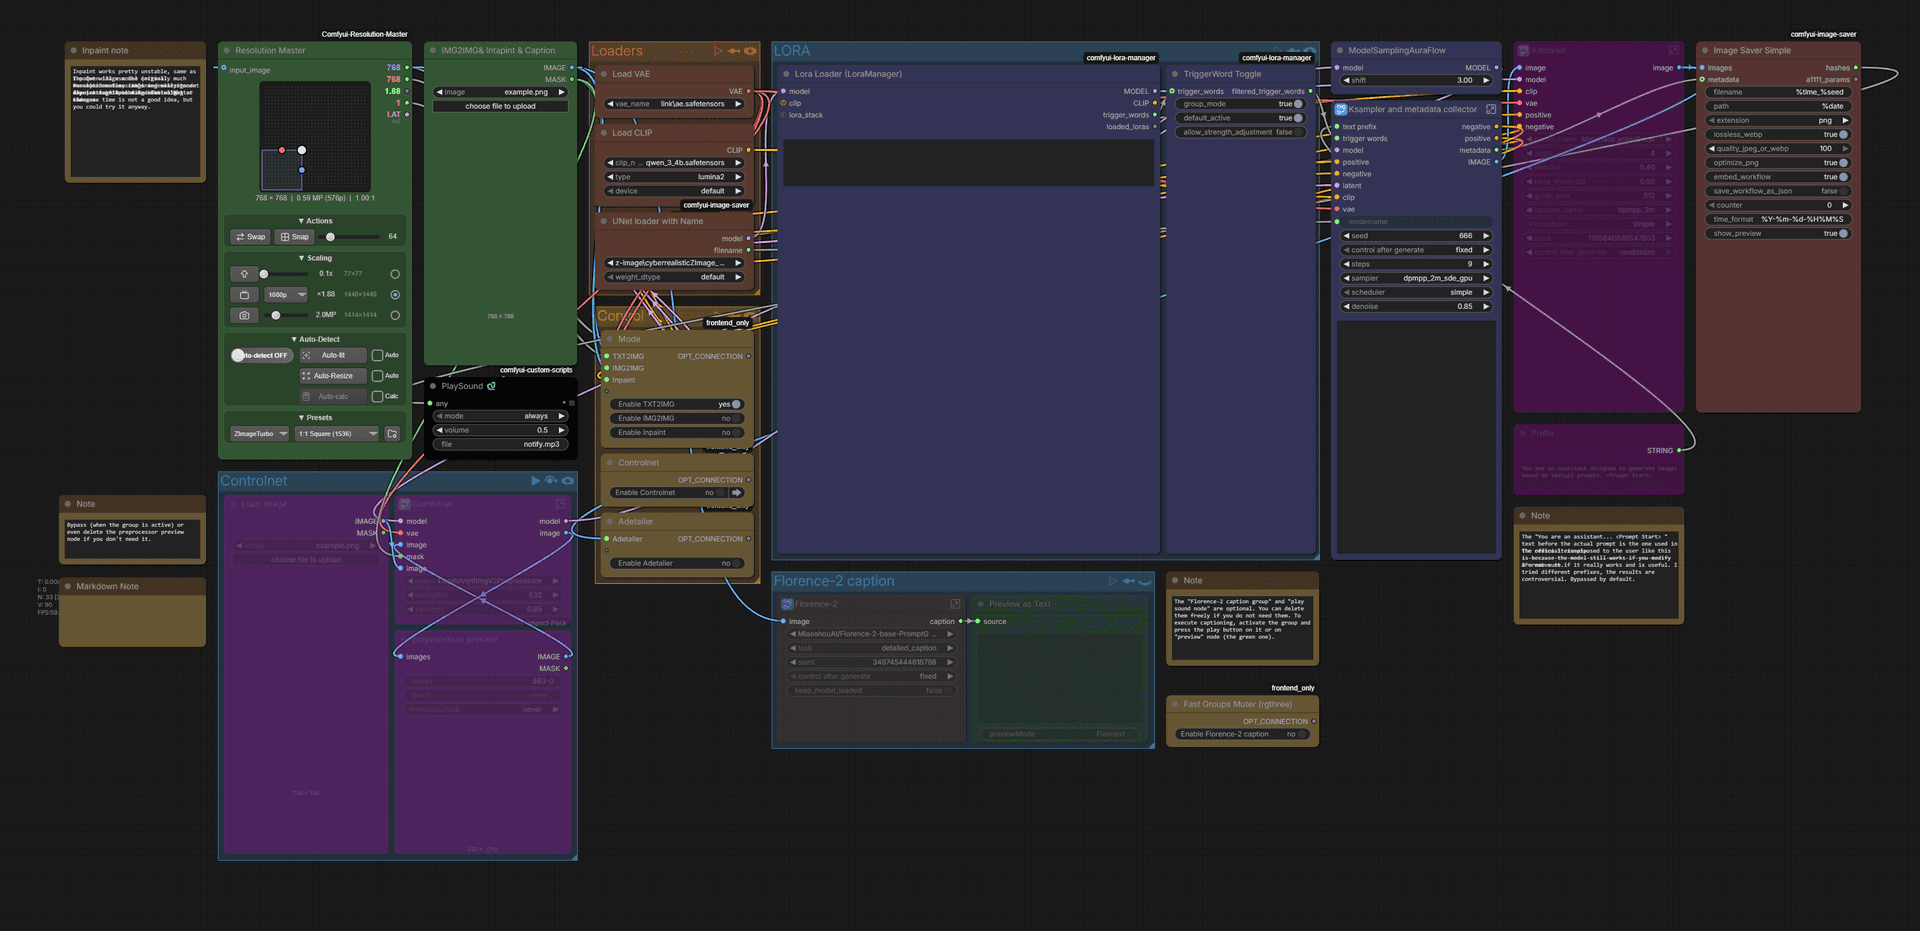Click the Swap button in Resolution Master
This screenshot has width=1920, height=931.
tap(251, 237)
